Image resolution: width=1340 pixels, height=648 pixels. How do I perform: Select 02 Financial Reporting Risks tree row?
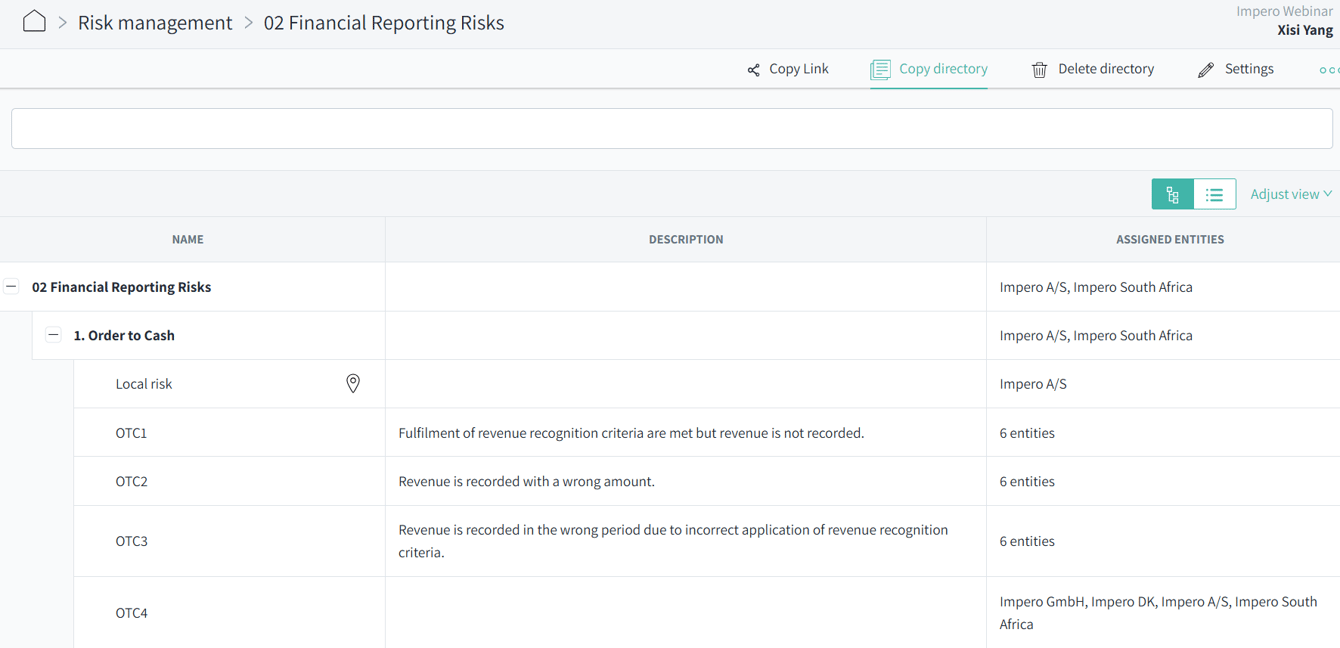(x=121, y=287)
